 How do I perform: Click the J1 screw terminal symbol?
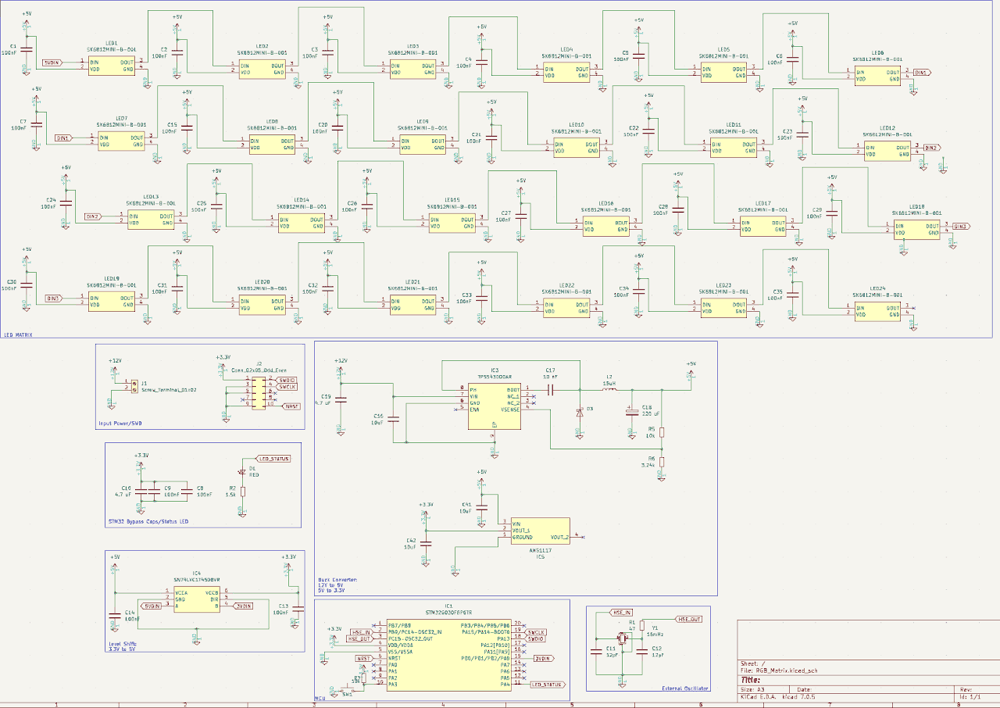coord(134,385)
